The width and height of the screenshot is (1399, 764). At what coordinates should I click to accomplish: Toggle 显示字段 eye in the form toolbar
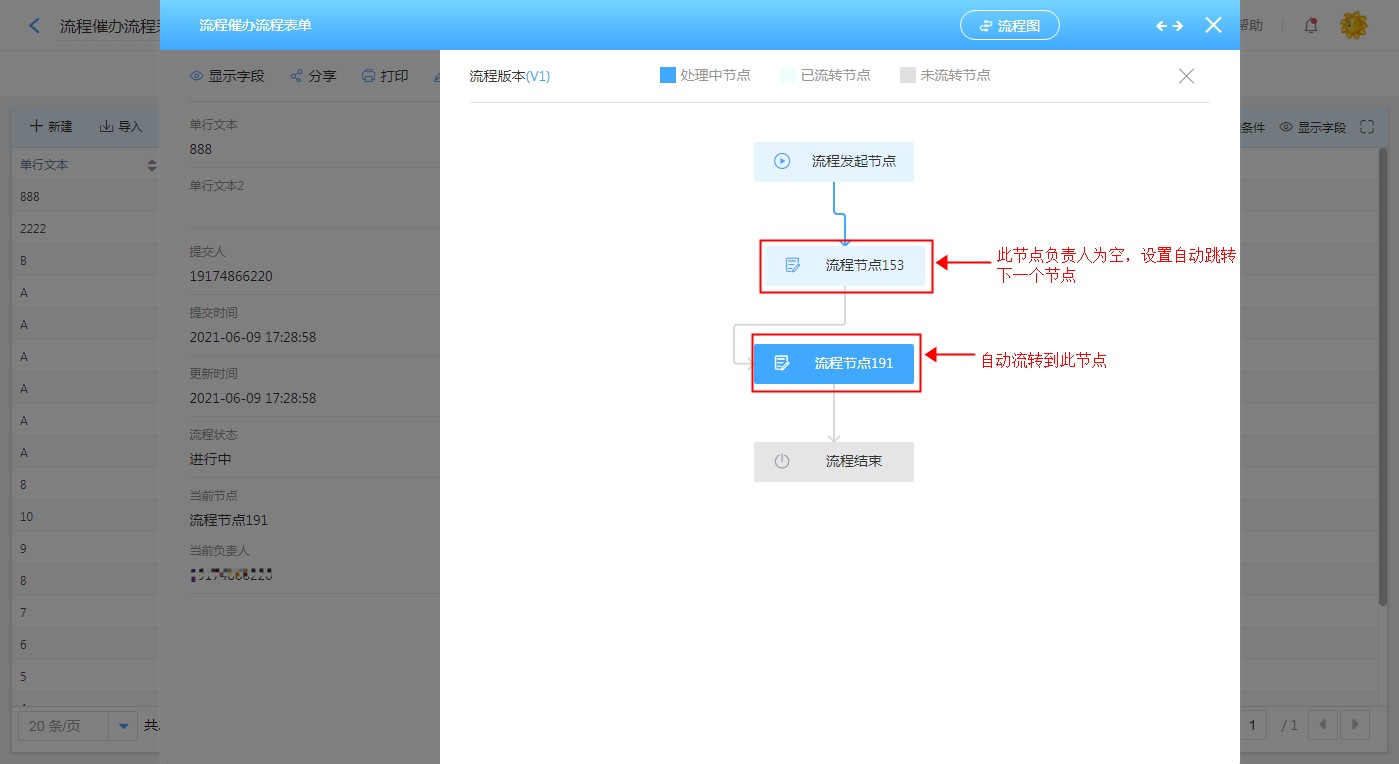tap(198, 76)
